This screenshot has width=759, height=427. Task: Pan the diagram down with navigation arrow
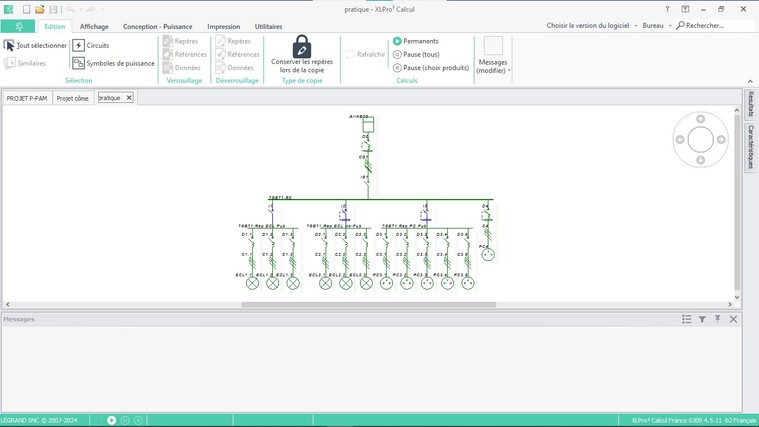700,160
